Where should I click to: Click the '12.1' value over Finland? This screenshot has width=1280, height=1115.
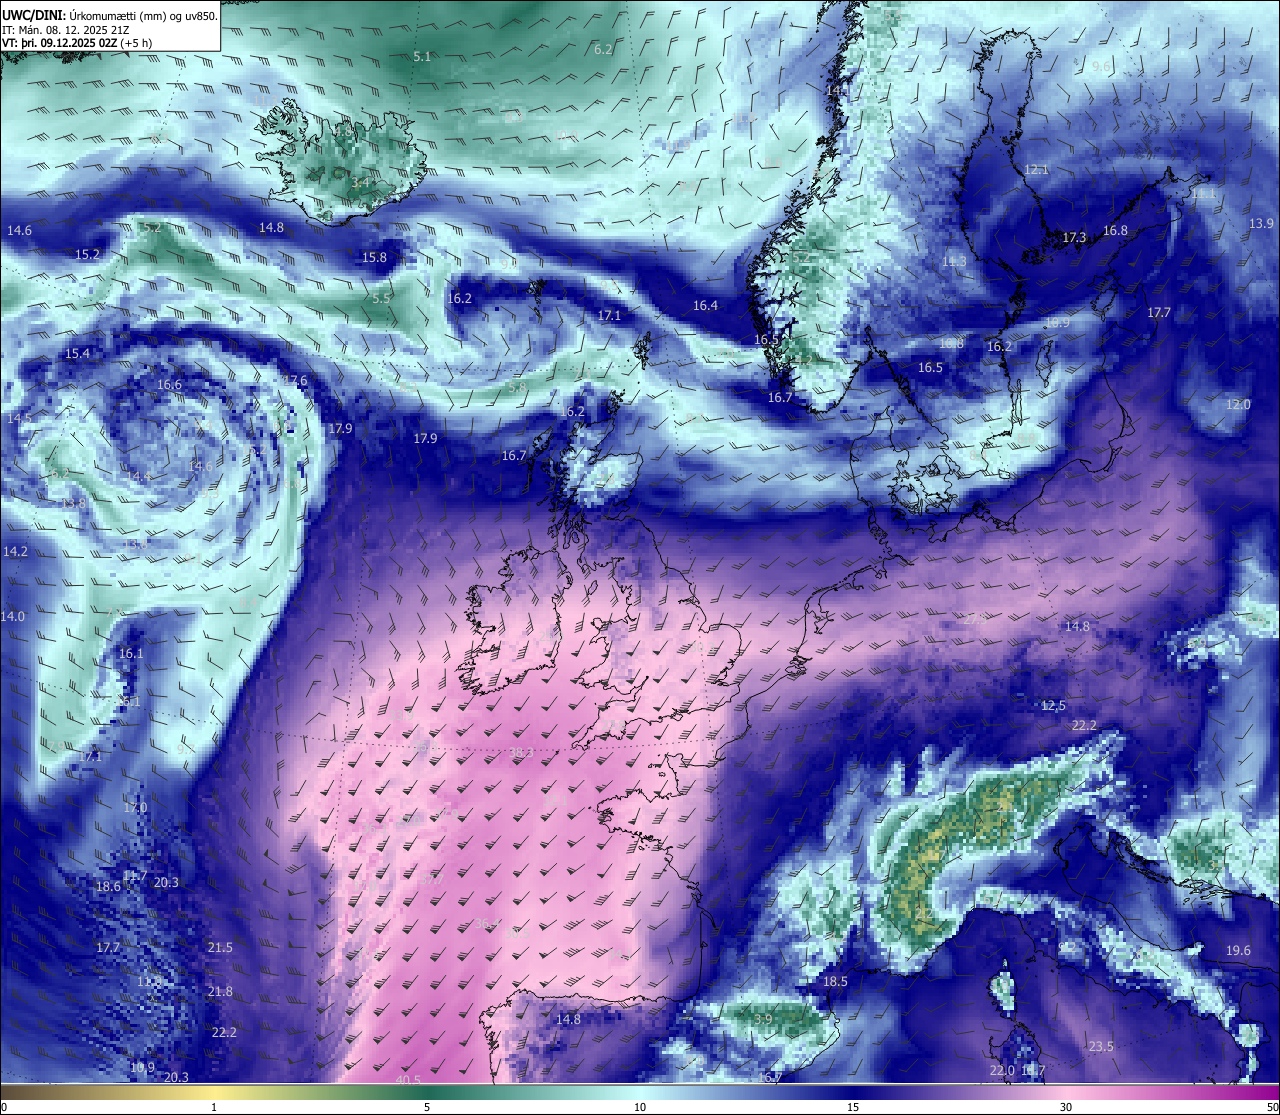tap(1037, 170)
